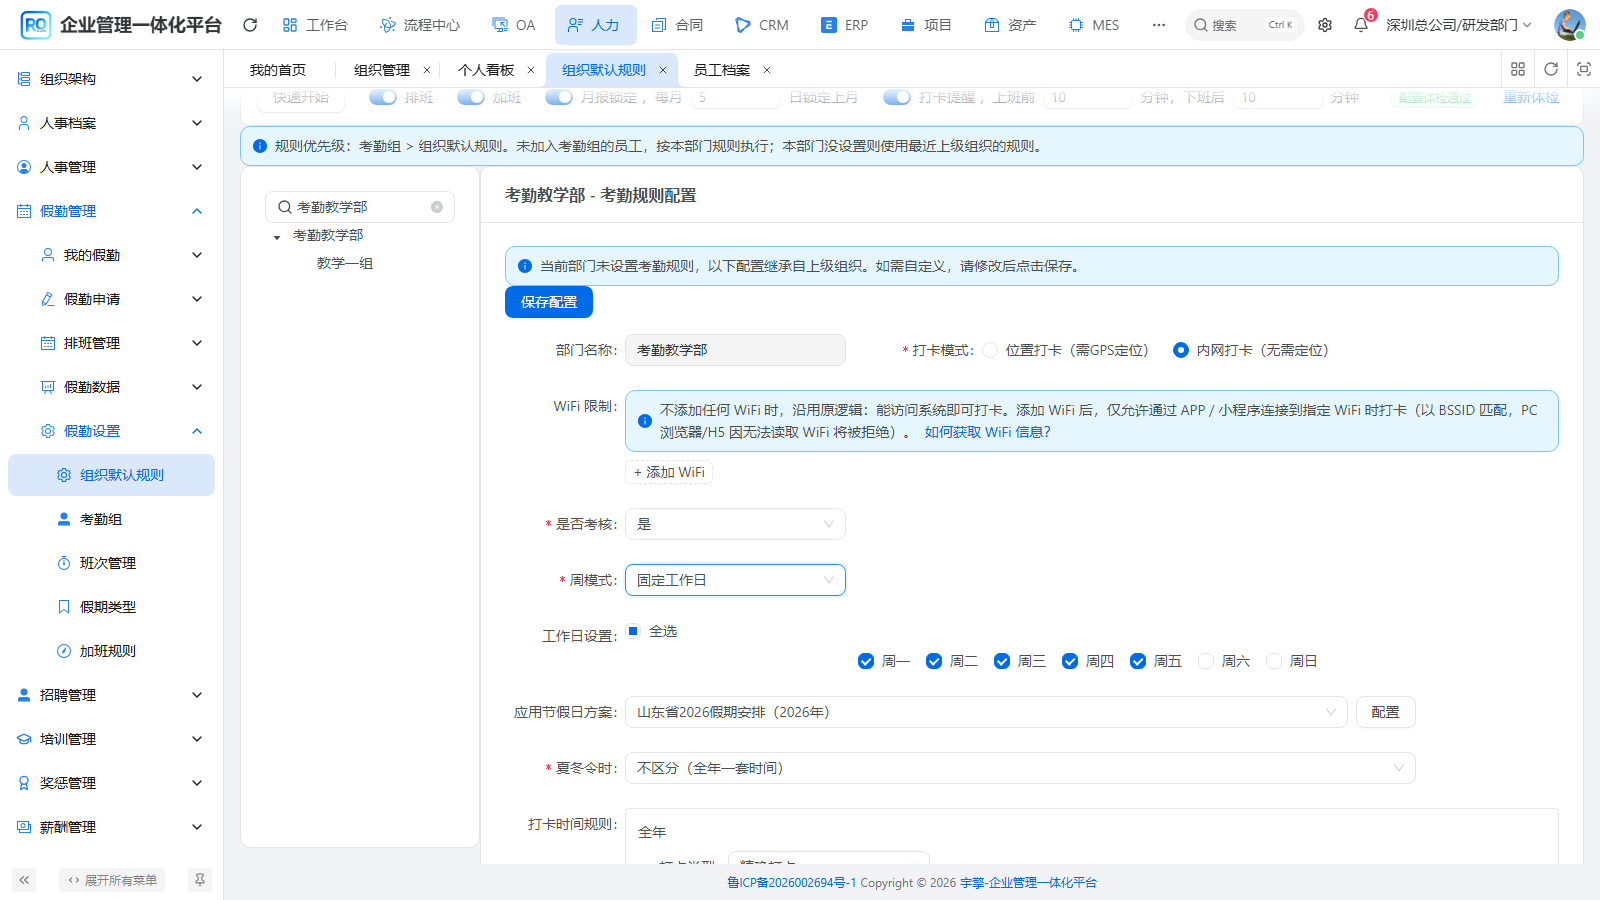Toggle the 全选 workday checkbox

coord(633,631)
